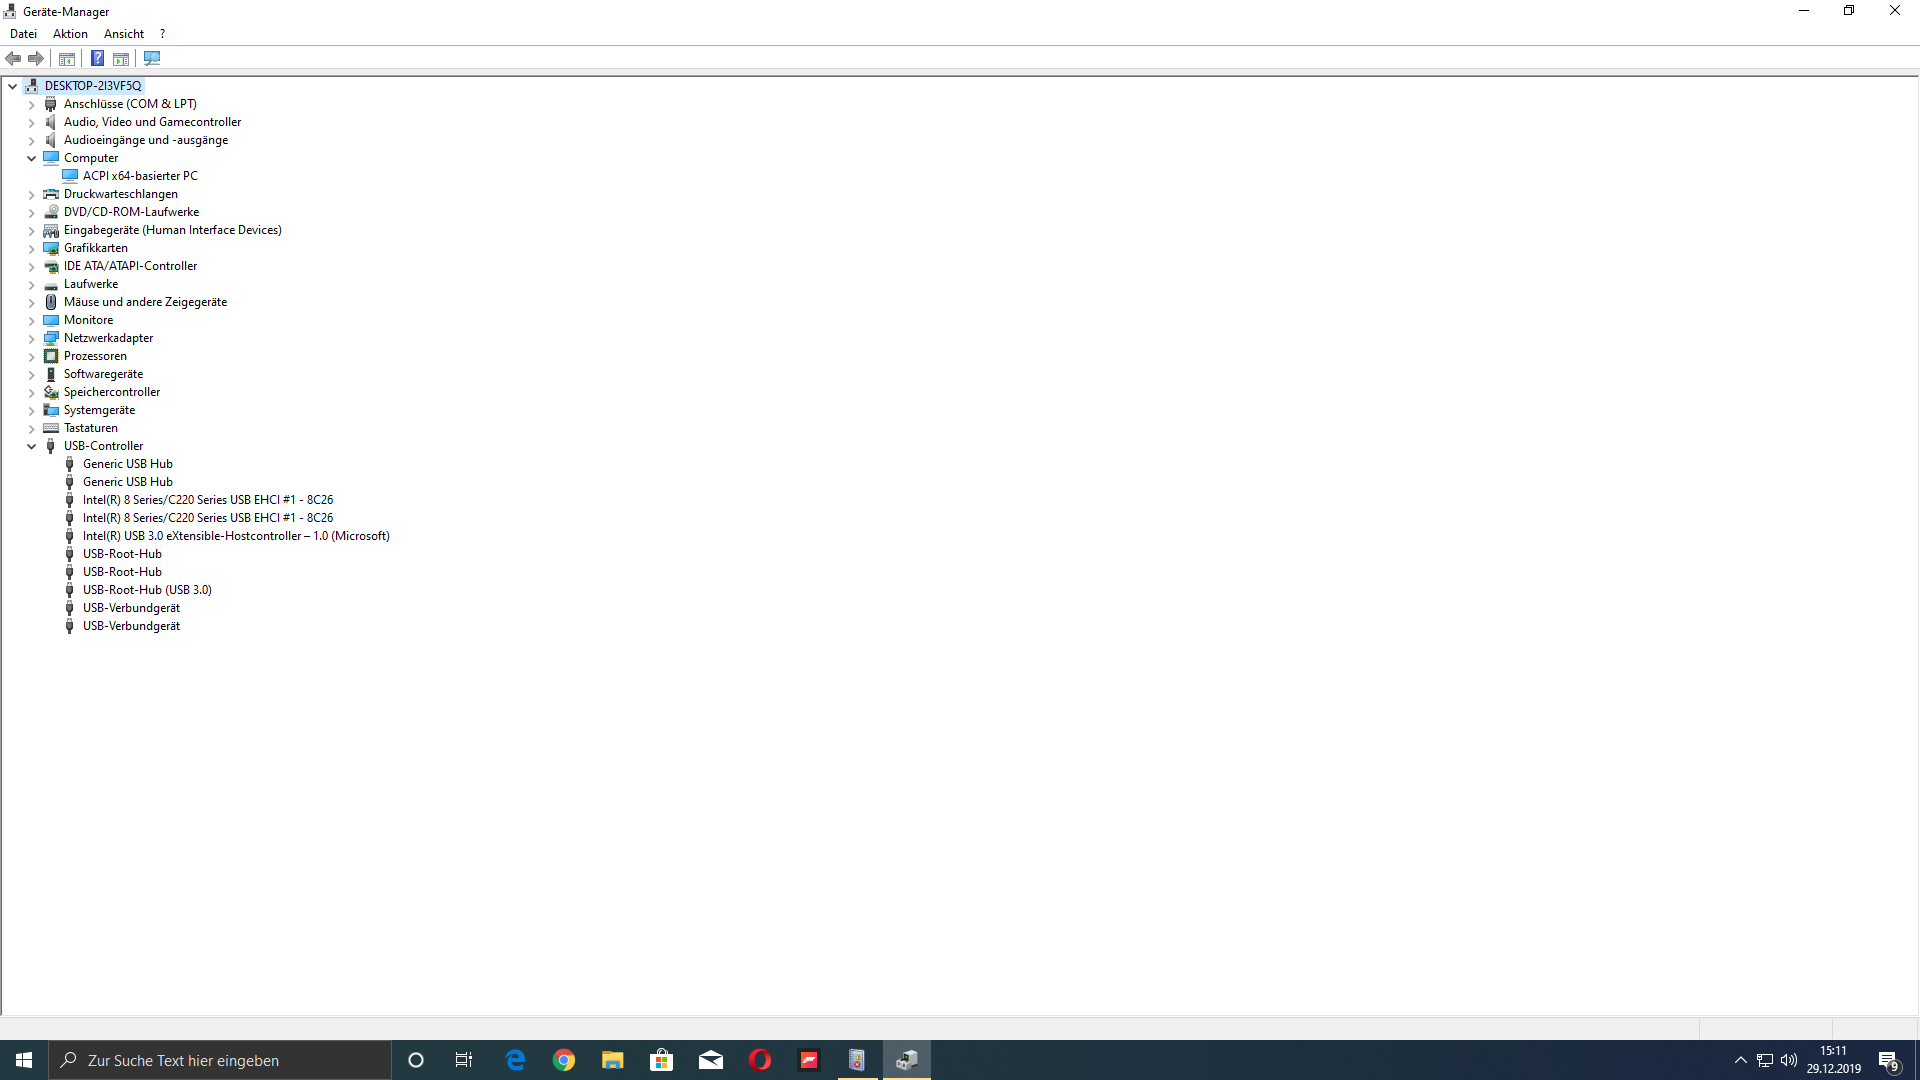The width and height of the screenshot is (1920, 1080).
Task: Open the Ansicht menu
Action: (124, 34)
